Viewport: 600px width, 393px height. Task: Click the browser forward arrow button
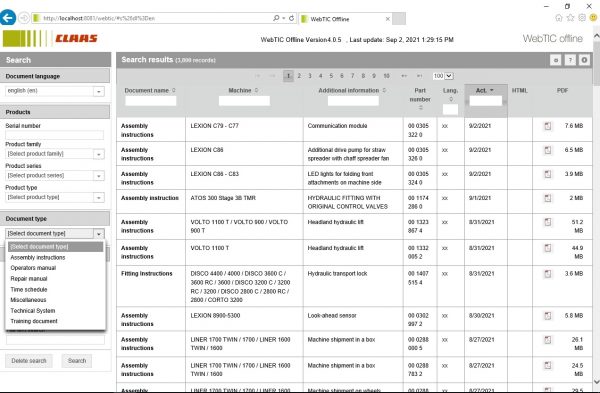[x=24, y=18]
